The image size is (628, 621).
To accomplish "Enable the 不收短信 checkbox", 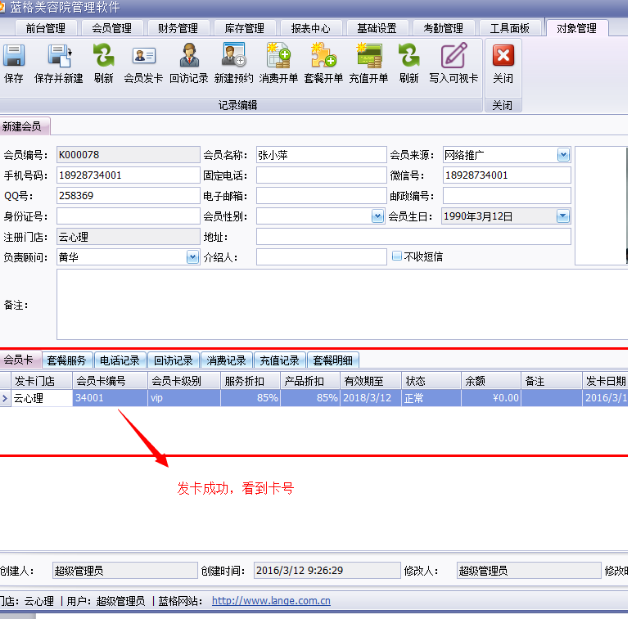I will (x=397, y=257).
